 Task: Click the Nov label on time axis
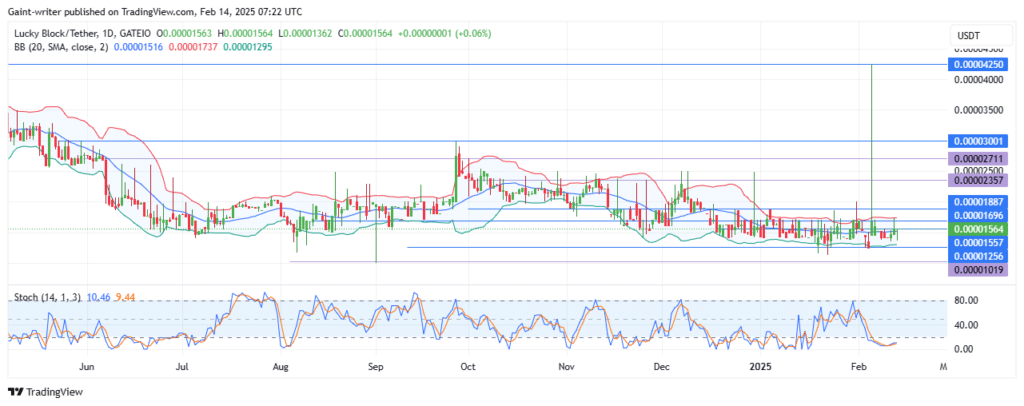pos(566,367)
